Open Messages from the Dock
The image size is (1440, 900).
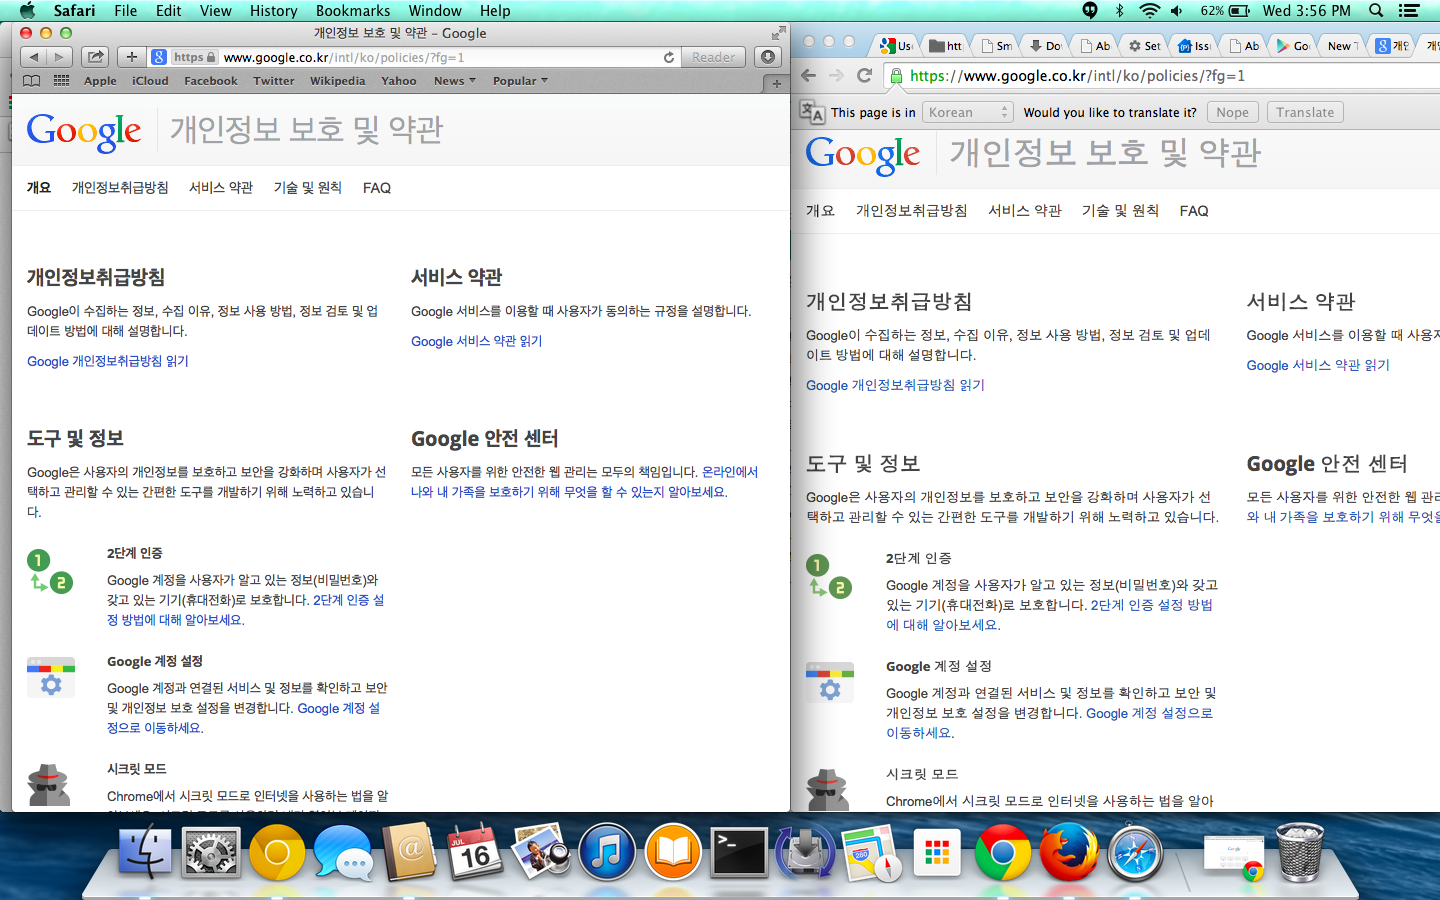(x=342, y=852)
